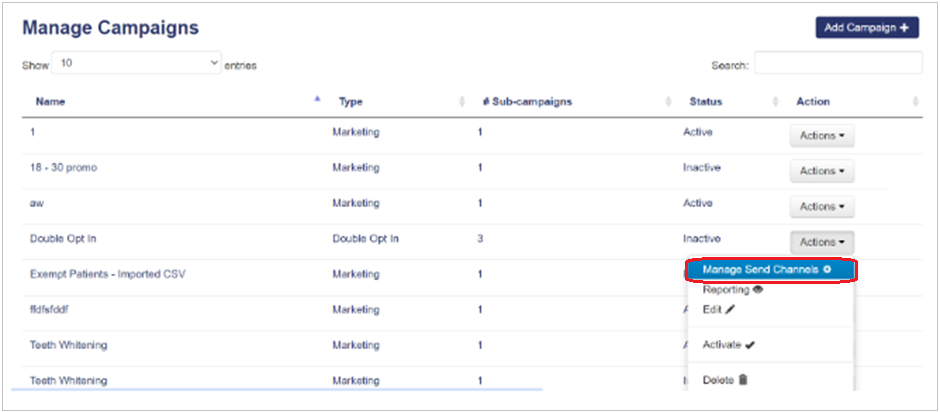940x412 pixels.
Task: Click 'Inactive' status for 18 - 30 promo
Action: pyautogui.click(x=701, y=167)
